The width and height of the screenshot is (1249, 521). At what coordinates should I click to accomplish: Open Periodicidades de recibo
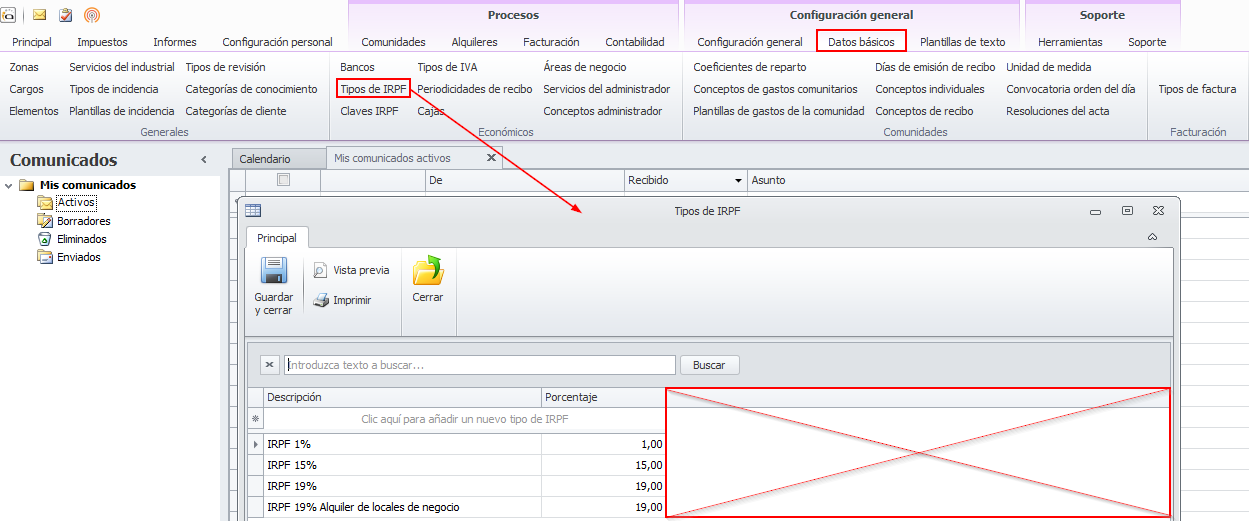pos(474,89)
